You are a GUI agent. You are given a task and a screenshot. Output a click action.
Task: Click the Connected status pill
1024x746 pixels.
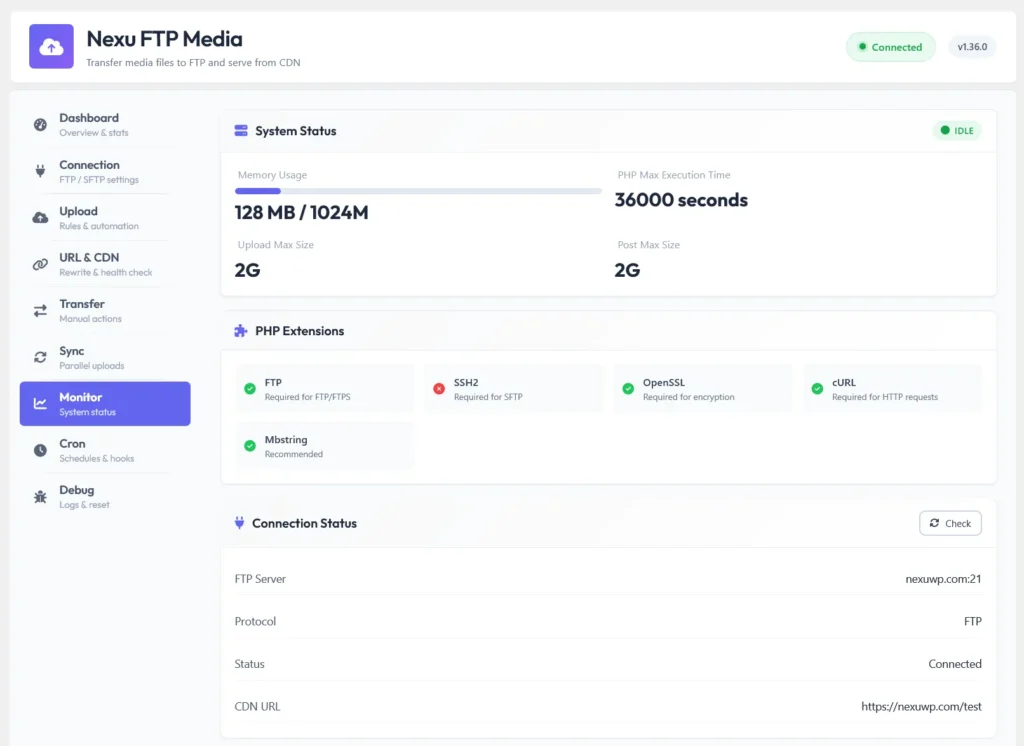(x=890, y=46)
